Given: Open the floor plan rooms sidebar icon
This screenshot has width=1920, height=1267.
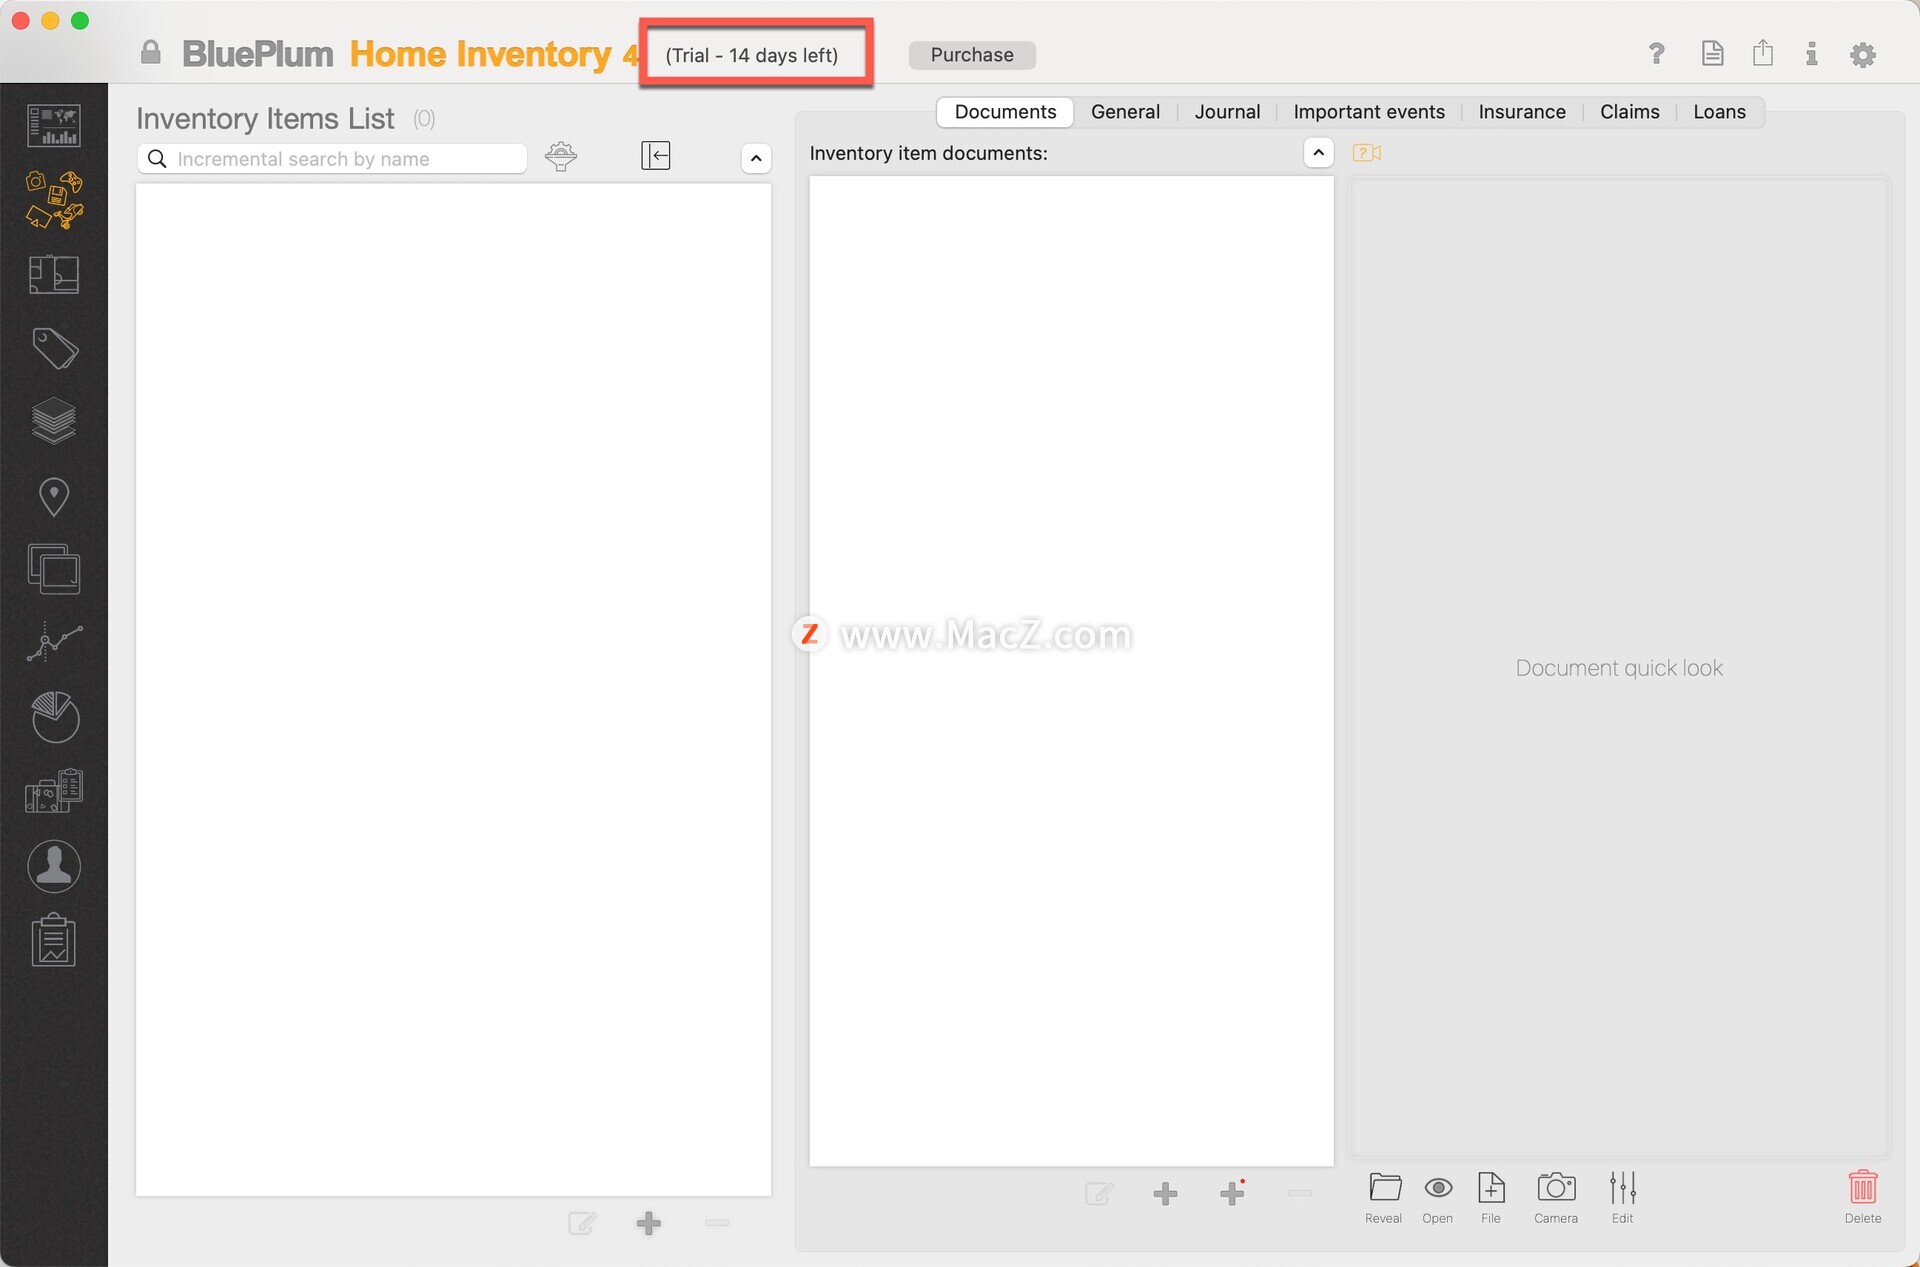Looking at the screenshot, I should click(54, 274).
